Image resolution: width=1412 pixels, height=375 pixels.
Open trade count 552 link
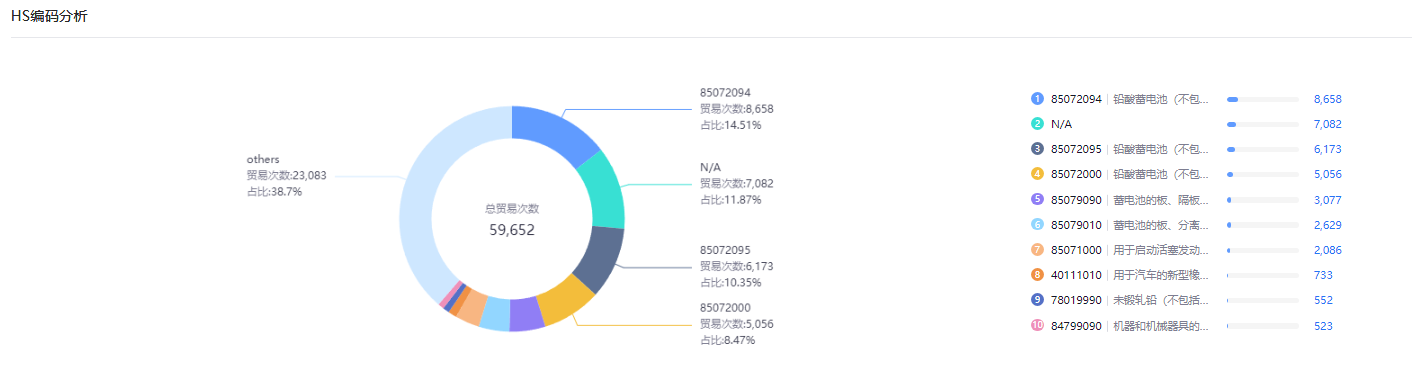point(1323,299)
